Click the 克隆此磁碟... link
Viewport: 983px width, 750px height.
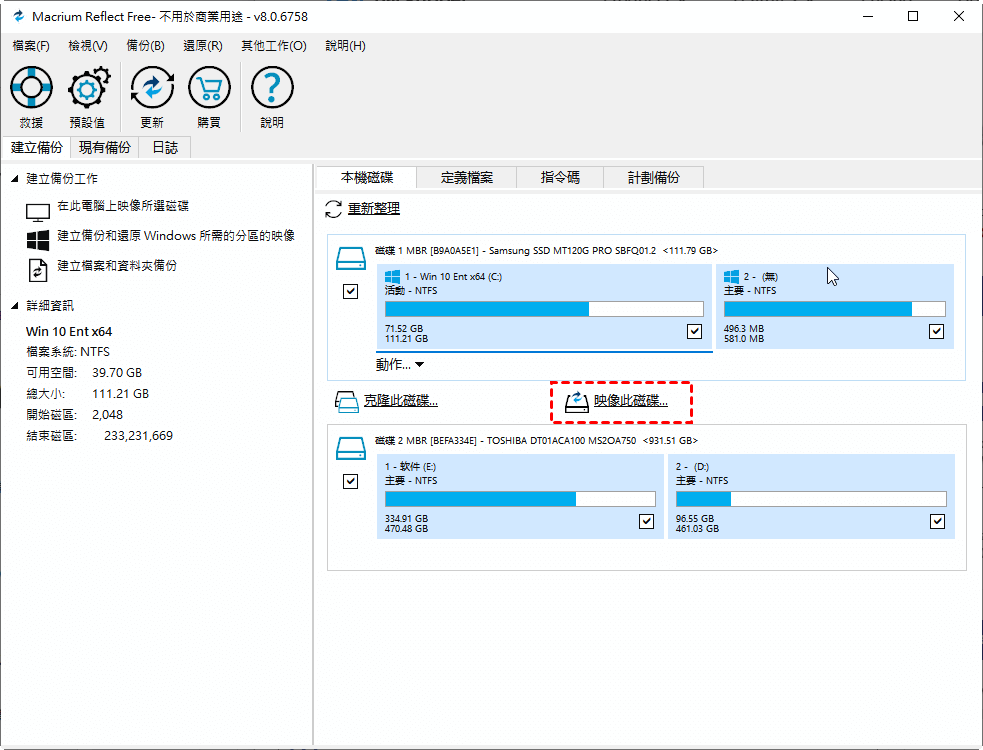(401, 401)
